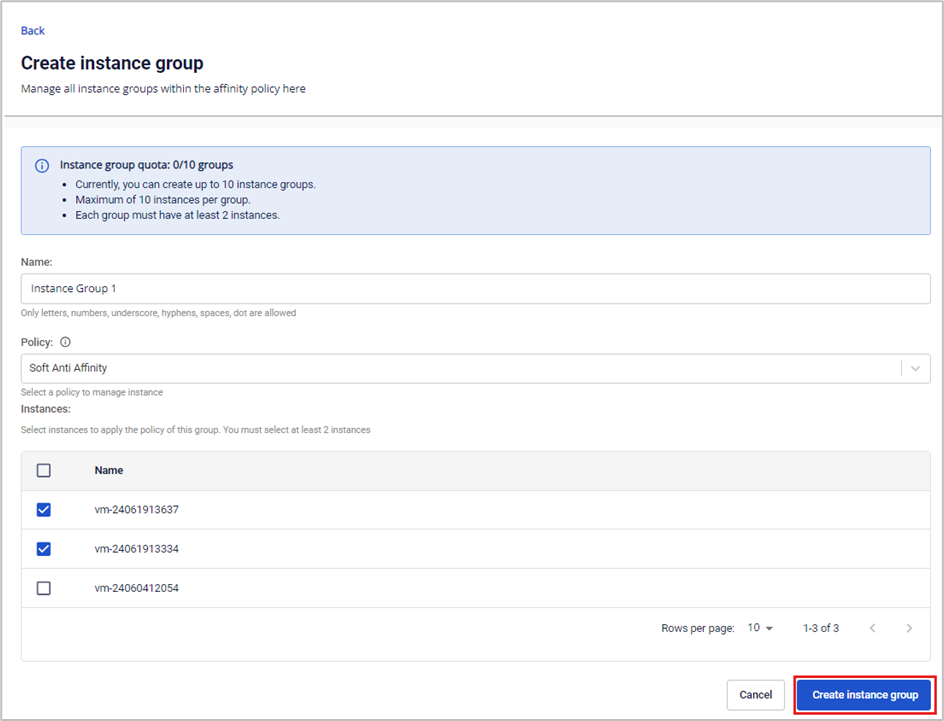
Task: Select the vm-24060412054 instance name
Action: tap(136, 588)
